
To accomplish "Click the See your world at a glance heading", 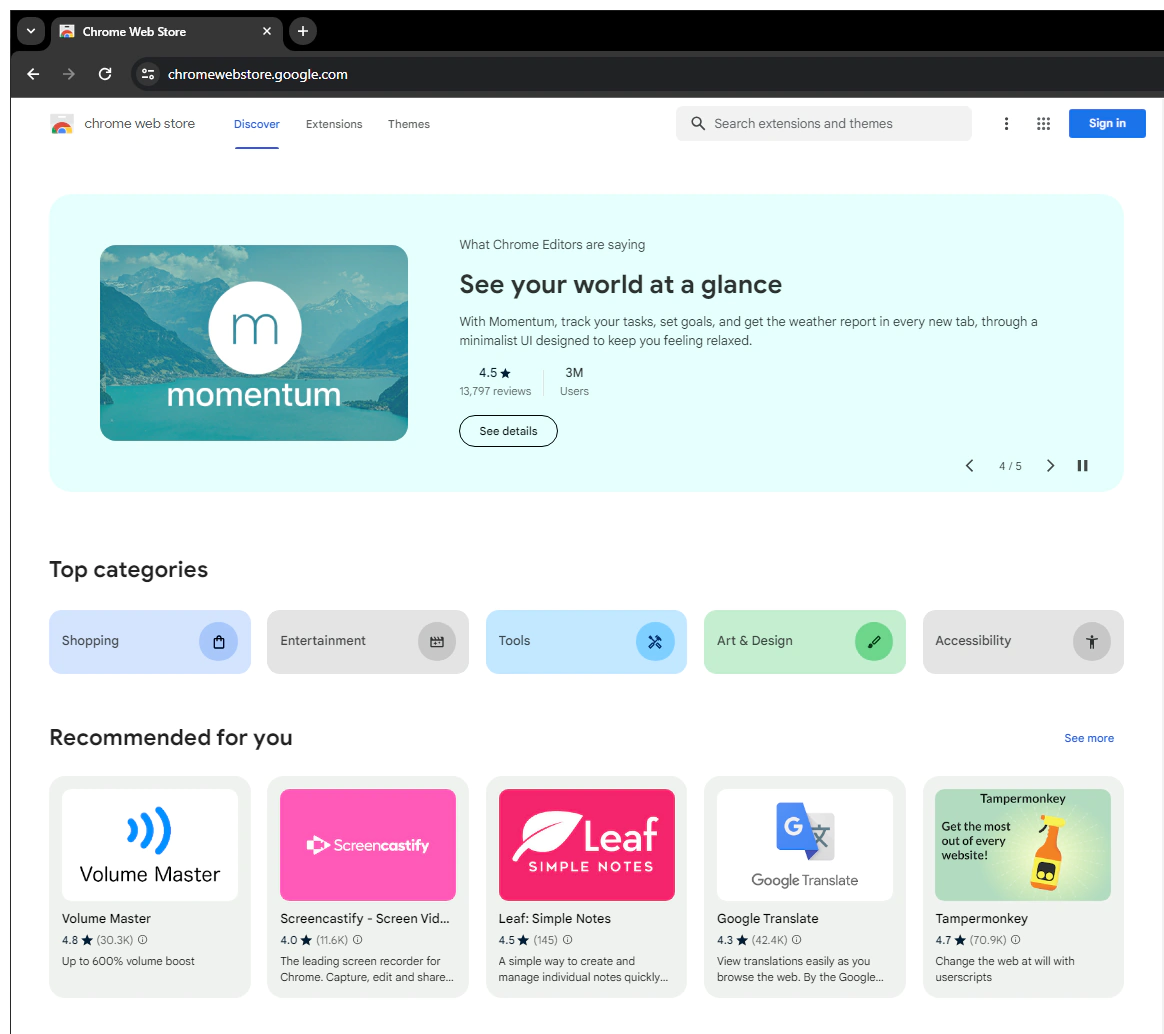I will point(621,284).
